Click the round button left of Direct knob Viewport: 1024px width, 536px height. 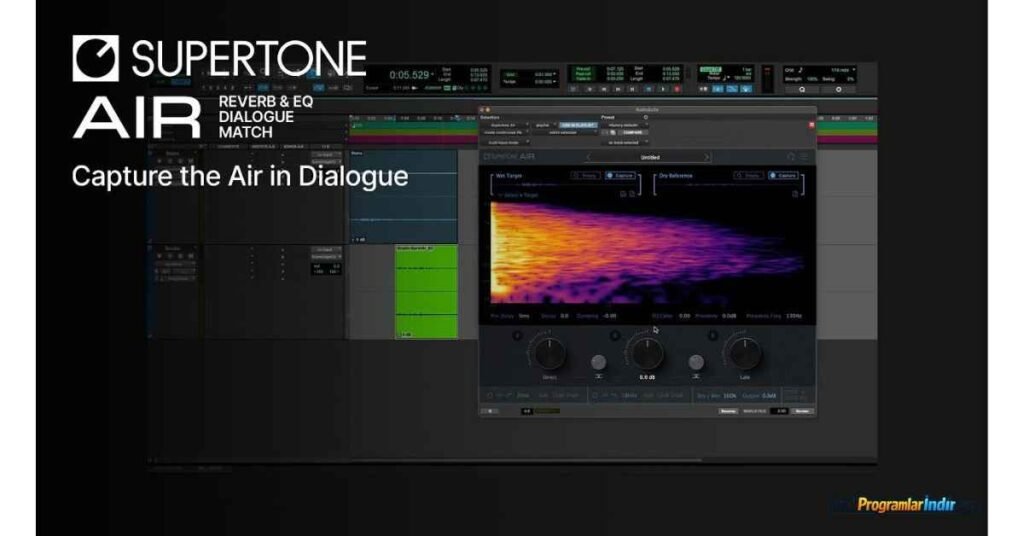[x=517, y=336]
